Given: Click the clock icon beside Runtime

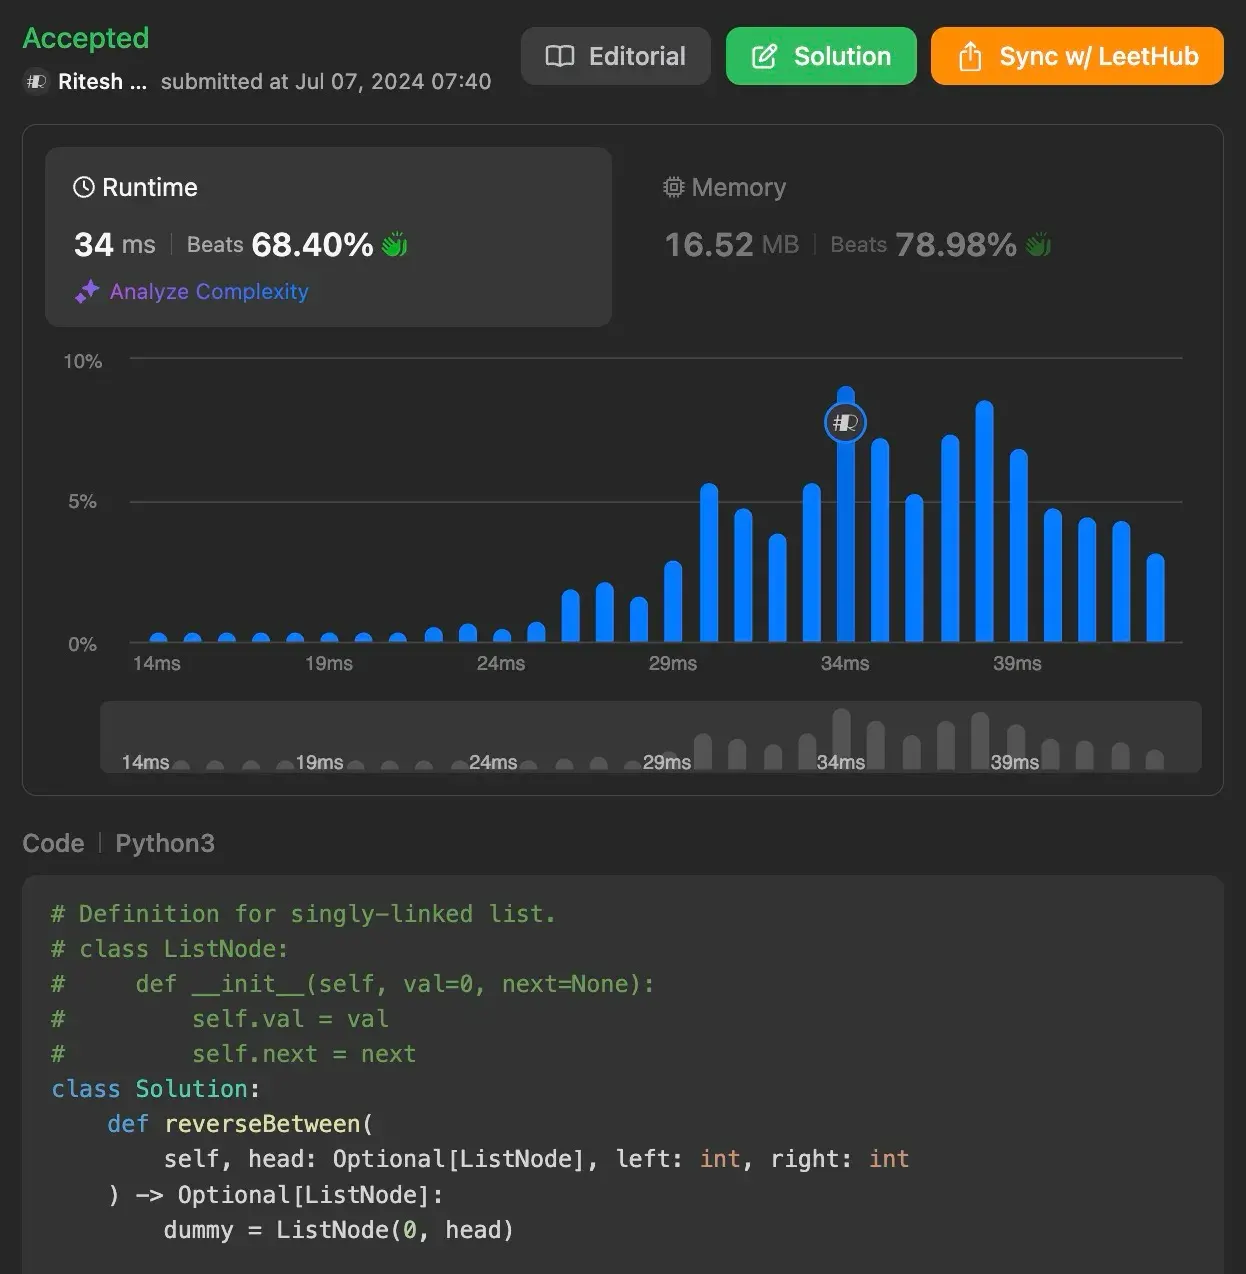Looking at the screenshot, I should (83, 186).
